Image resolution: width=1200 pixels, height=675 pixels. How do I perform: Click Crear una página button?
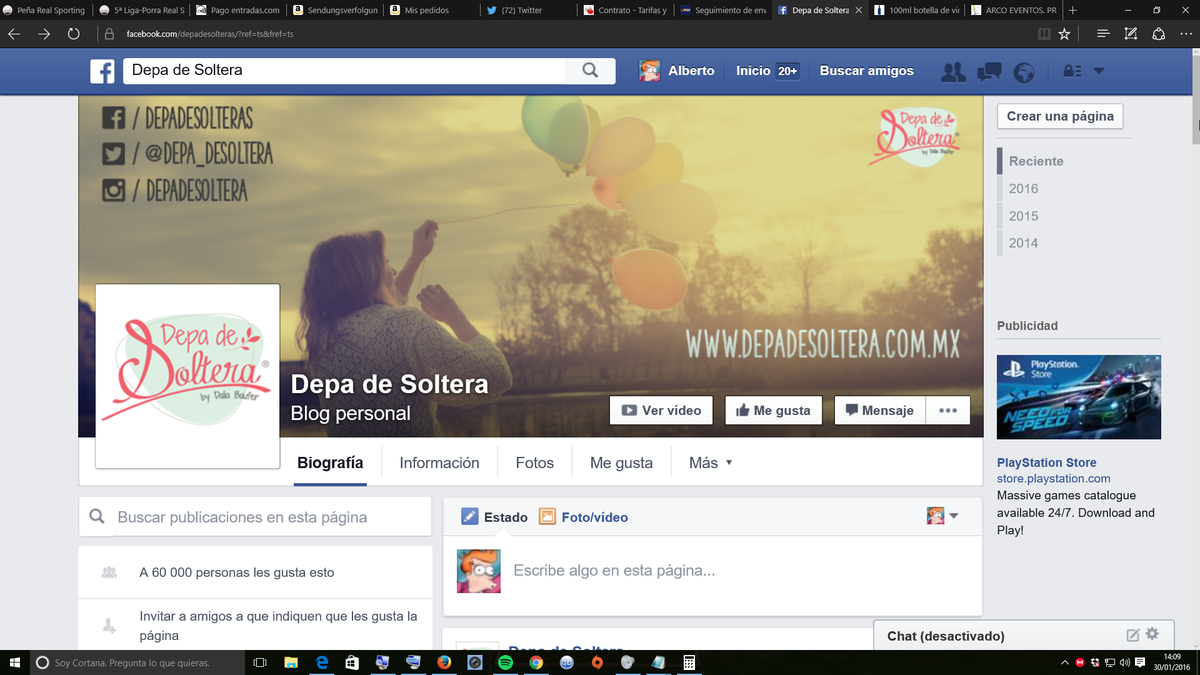1060,116
